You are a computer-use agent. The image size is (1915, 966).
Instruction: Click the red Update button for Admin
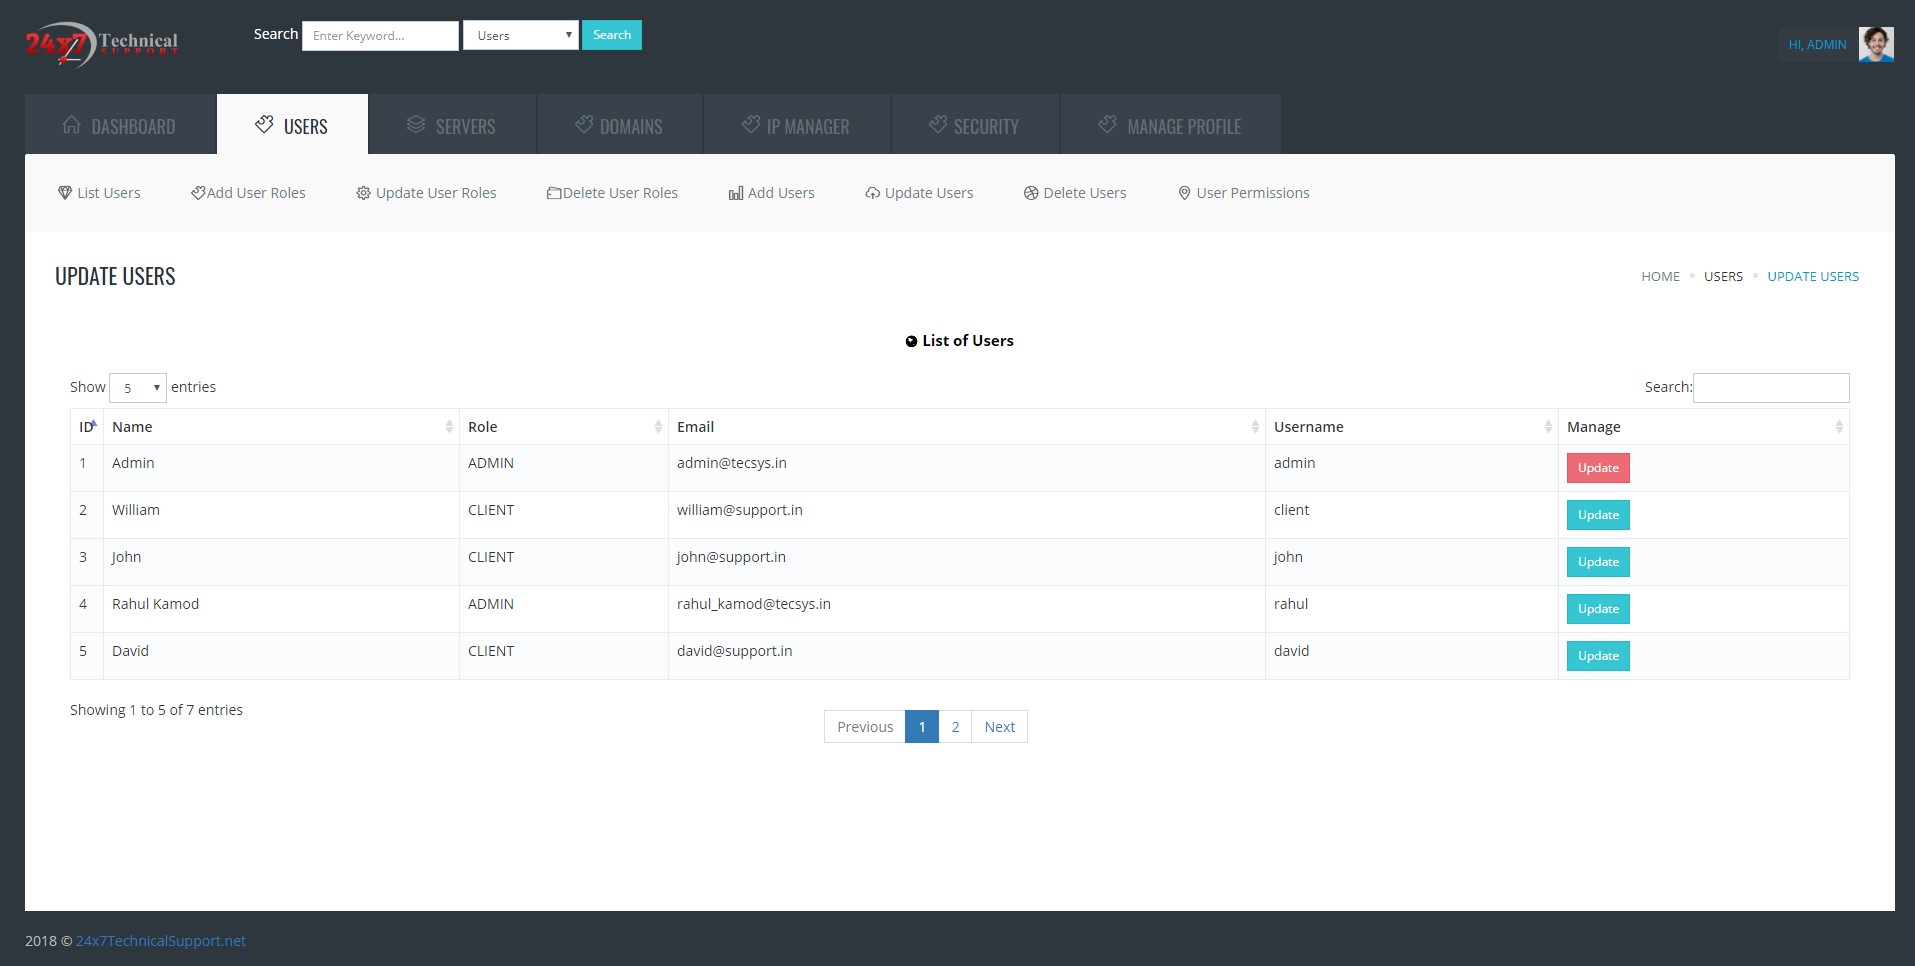point(1598,468)
